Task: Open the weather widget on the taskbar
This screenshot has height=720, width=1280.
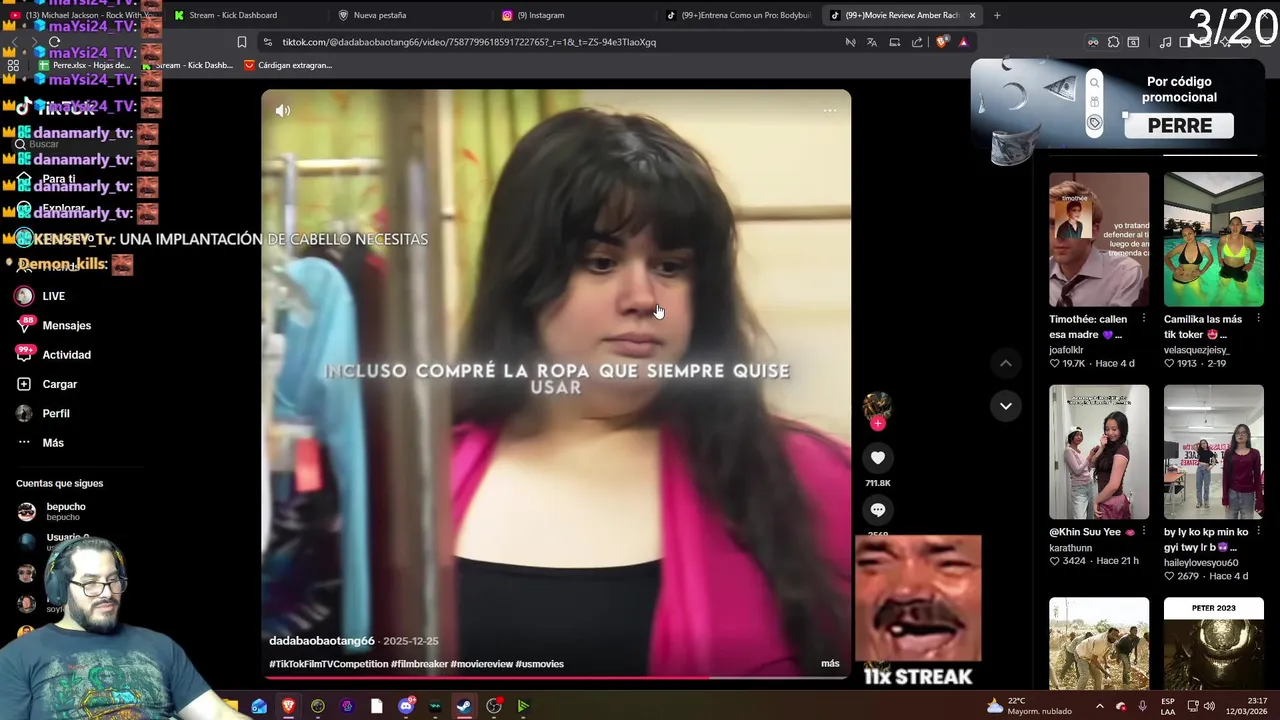Action: [x=1029, y=706]
